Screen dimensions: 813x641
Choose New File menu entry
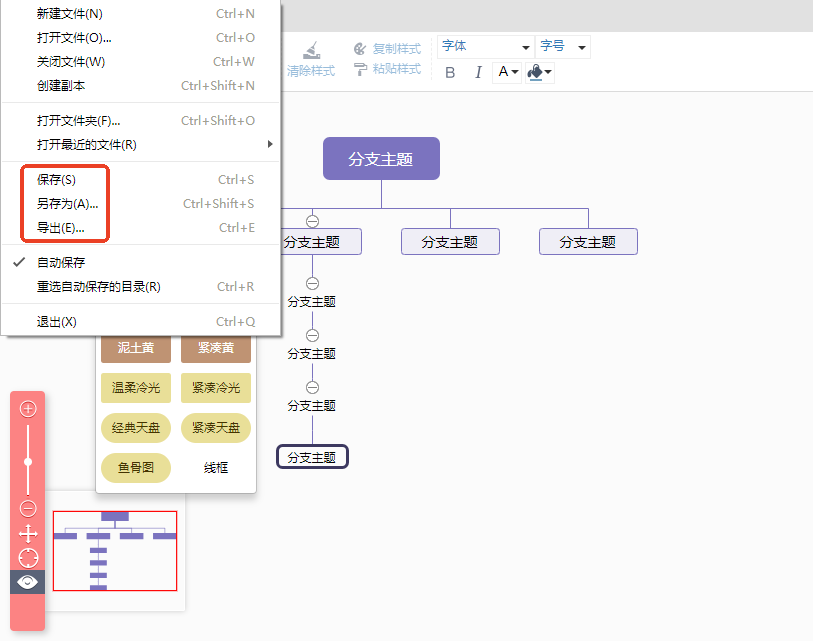click(141, 13)
